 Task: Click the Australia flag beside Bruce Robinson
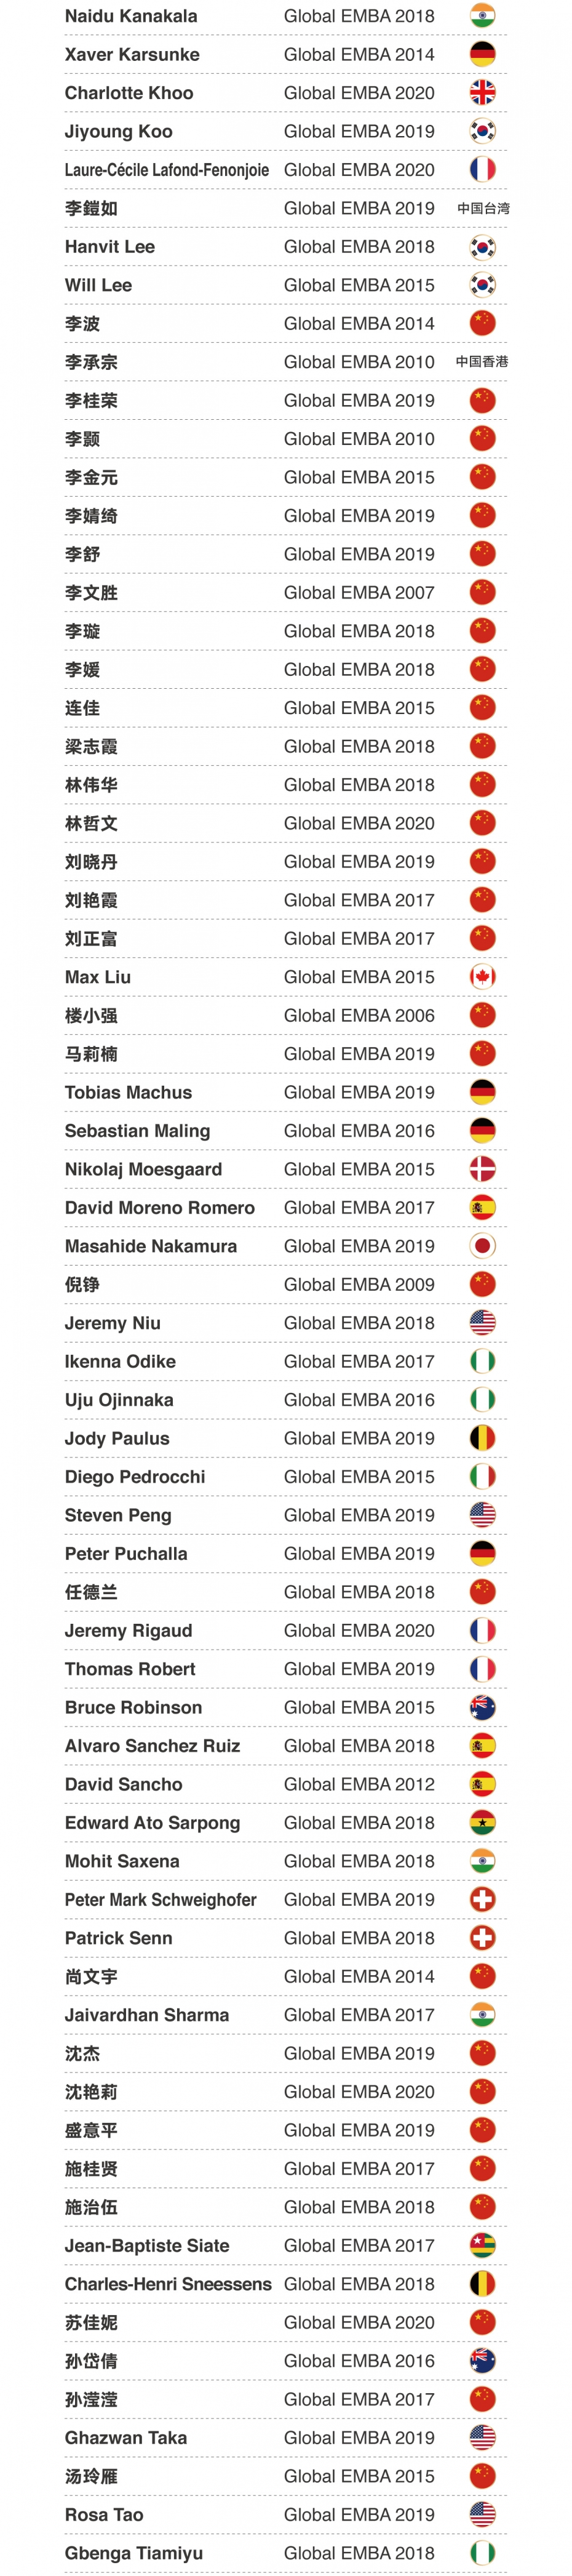[482, 1707]
